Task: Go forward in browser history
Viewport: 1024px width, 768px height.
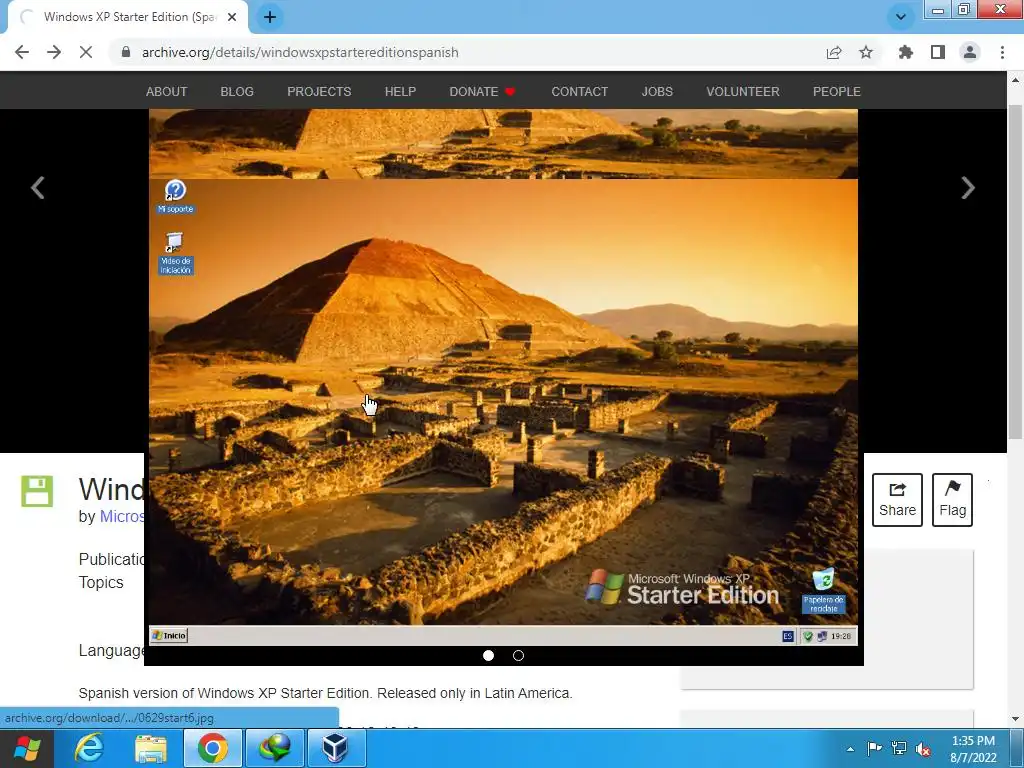Action: click(x=54, y=52)
